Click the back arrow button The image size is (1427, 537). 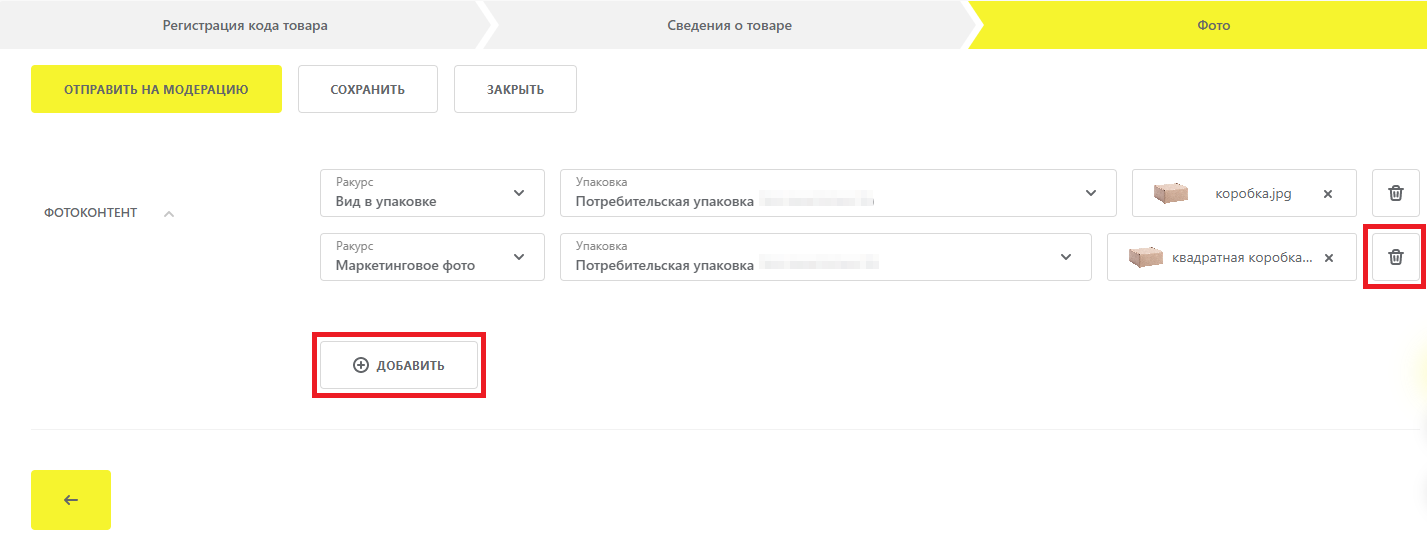click(x=71, y=500)
